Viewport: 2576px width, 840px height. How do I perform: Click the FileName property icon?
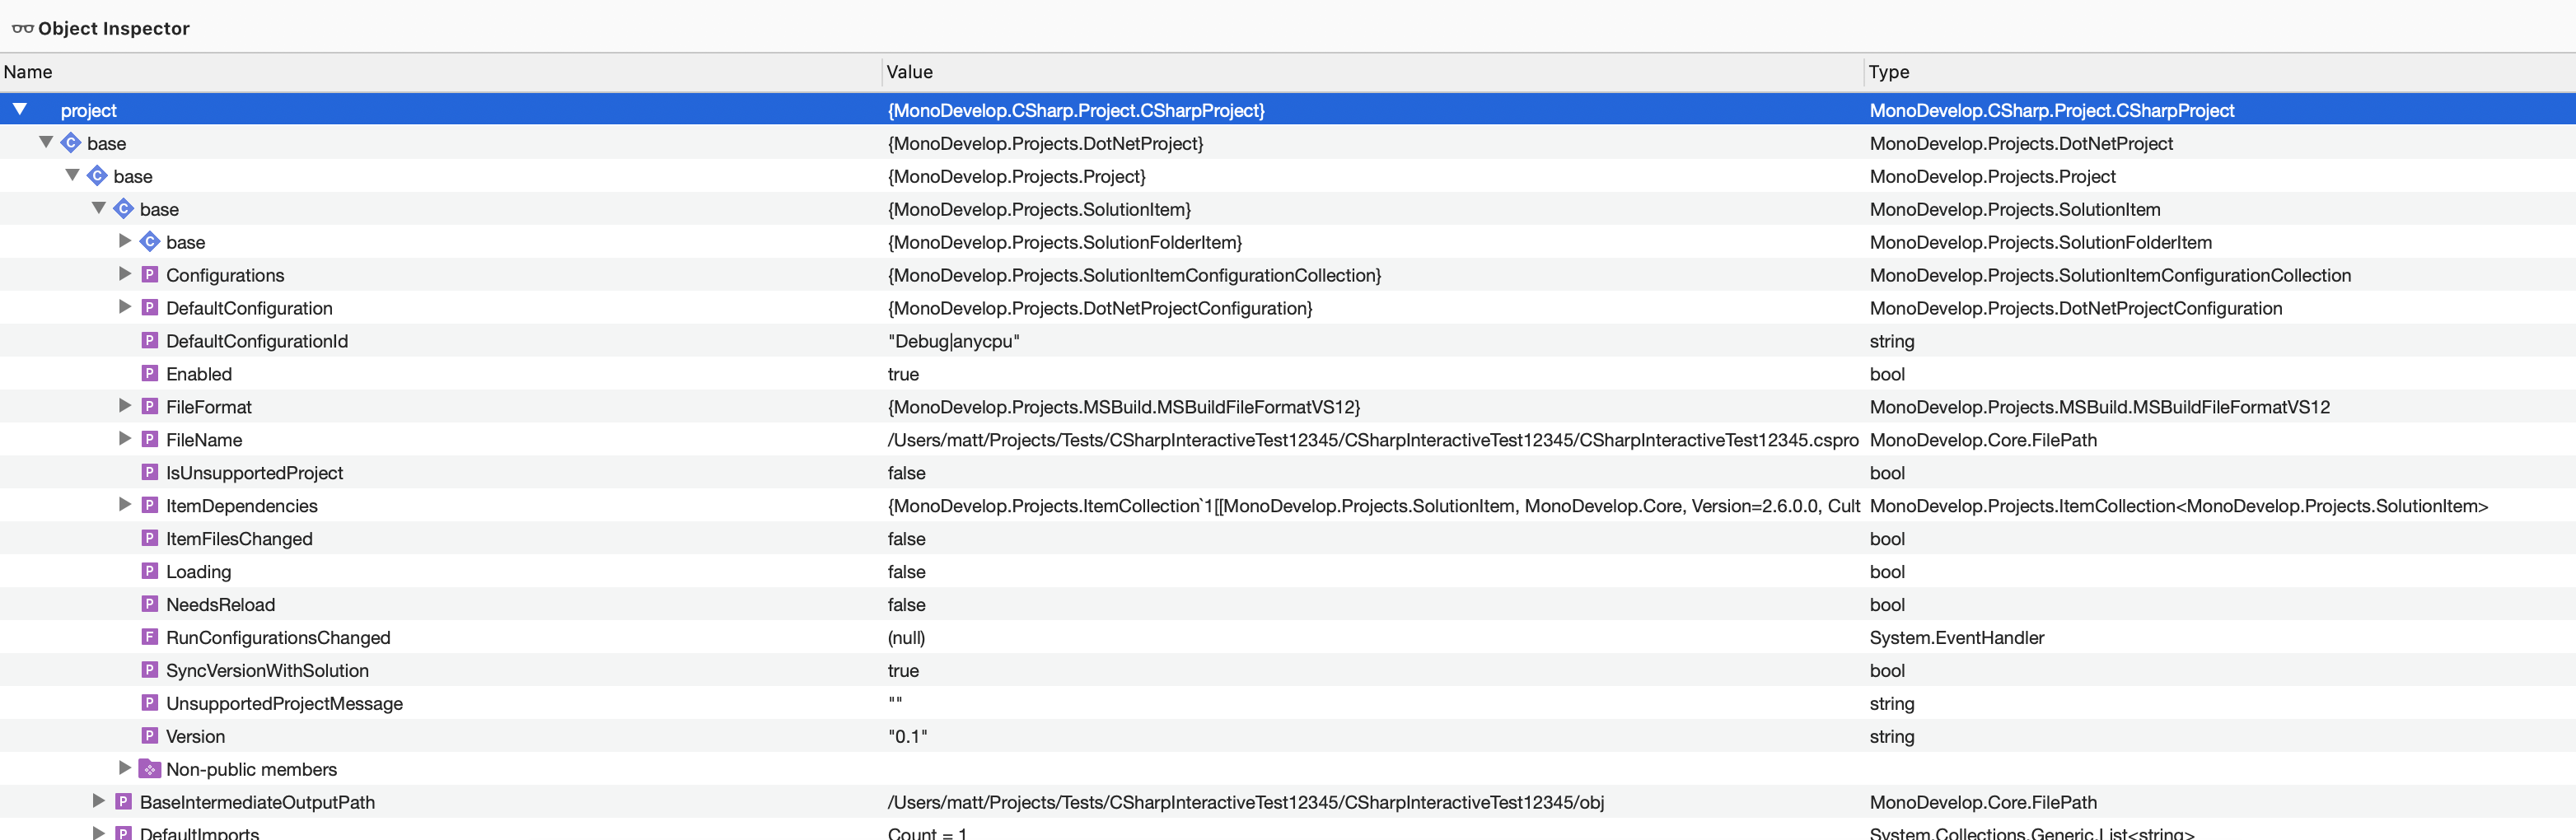point(150,439)
